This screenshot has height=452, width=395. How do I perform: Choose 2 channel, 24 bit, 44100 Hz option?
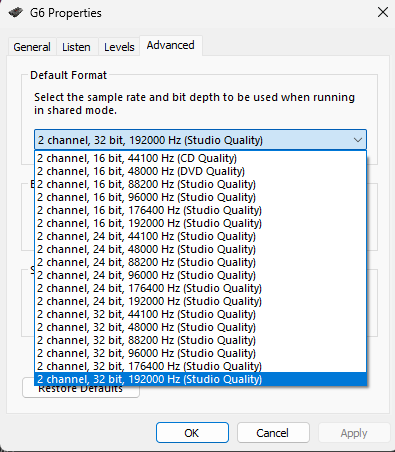click(x=200, y=236)
